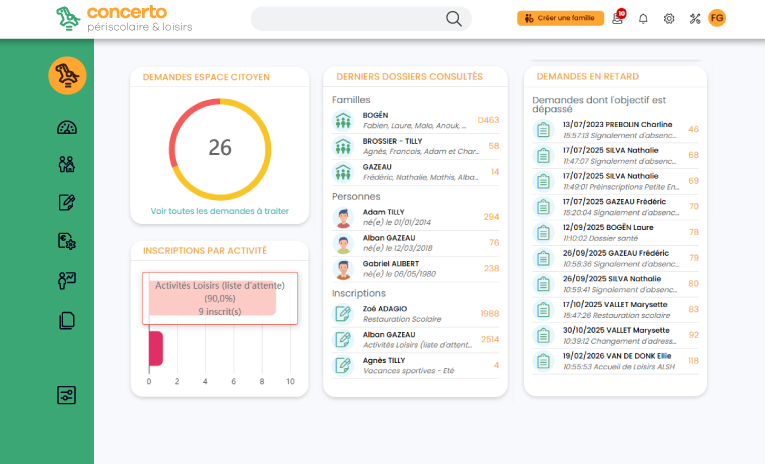Open 17/07/2025 SILVA Nathalie request 68

pyautogui.click(x=615, y=156)
